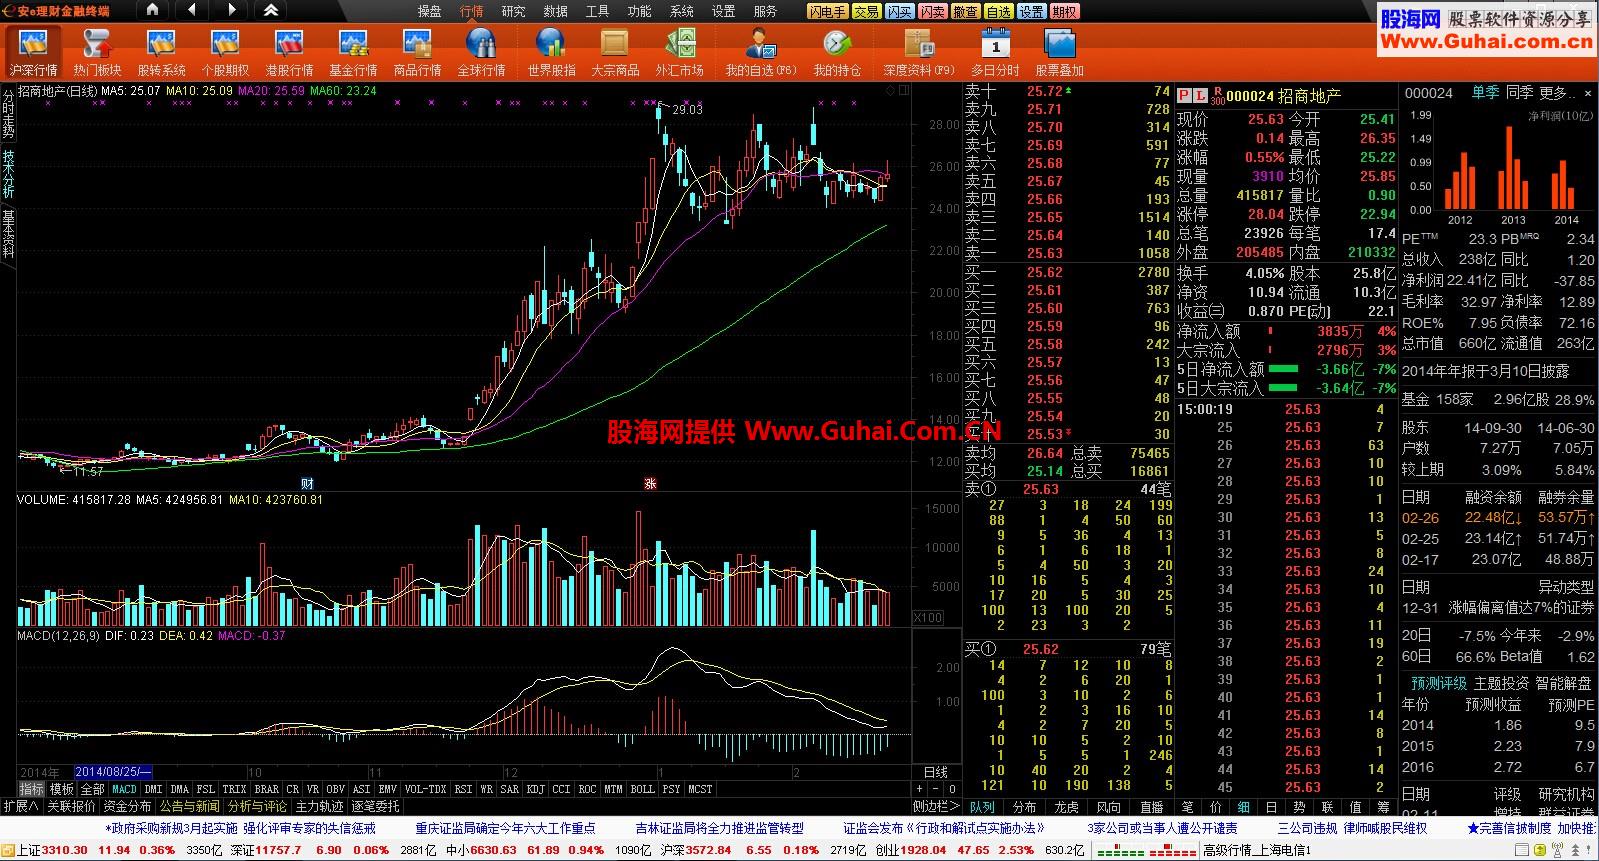Open 更多 options in finance panel
Image resolution: width=1599 pixels, height=861 pixels.
coord(1558,93)
